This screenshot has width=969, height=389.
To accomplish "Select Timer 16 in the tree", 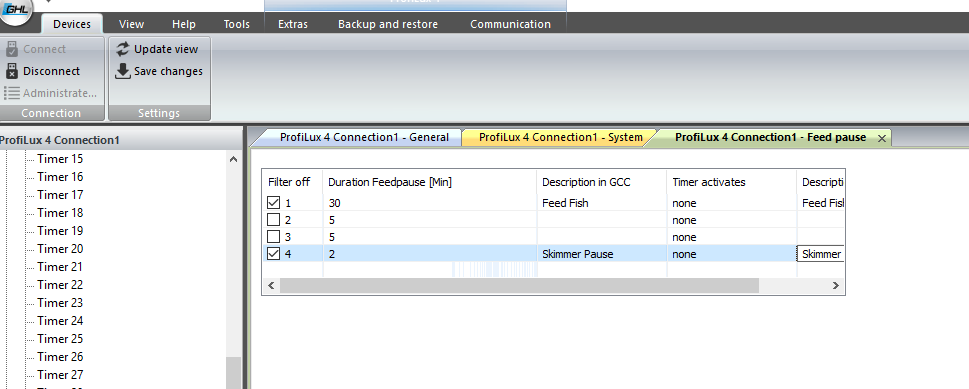I will pos(60,177).
